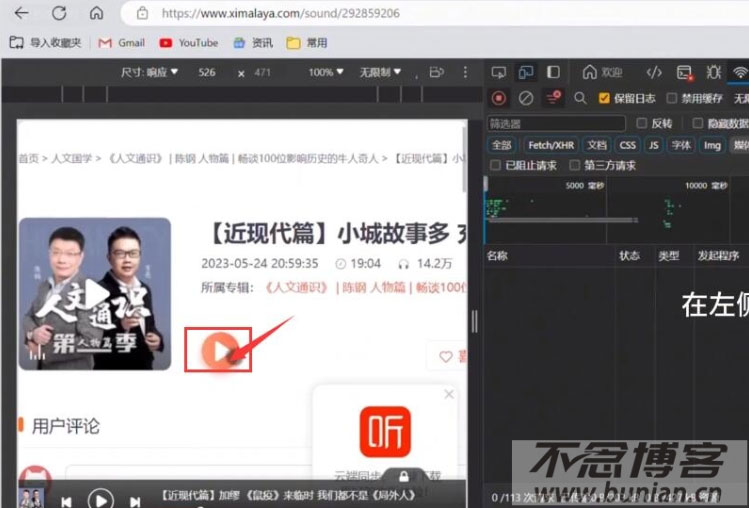
Task: Switch to the 欢迎 tab in DevTools
Action: click(602, 72)
